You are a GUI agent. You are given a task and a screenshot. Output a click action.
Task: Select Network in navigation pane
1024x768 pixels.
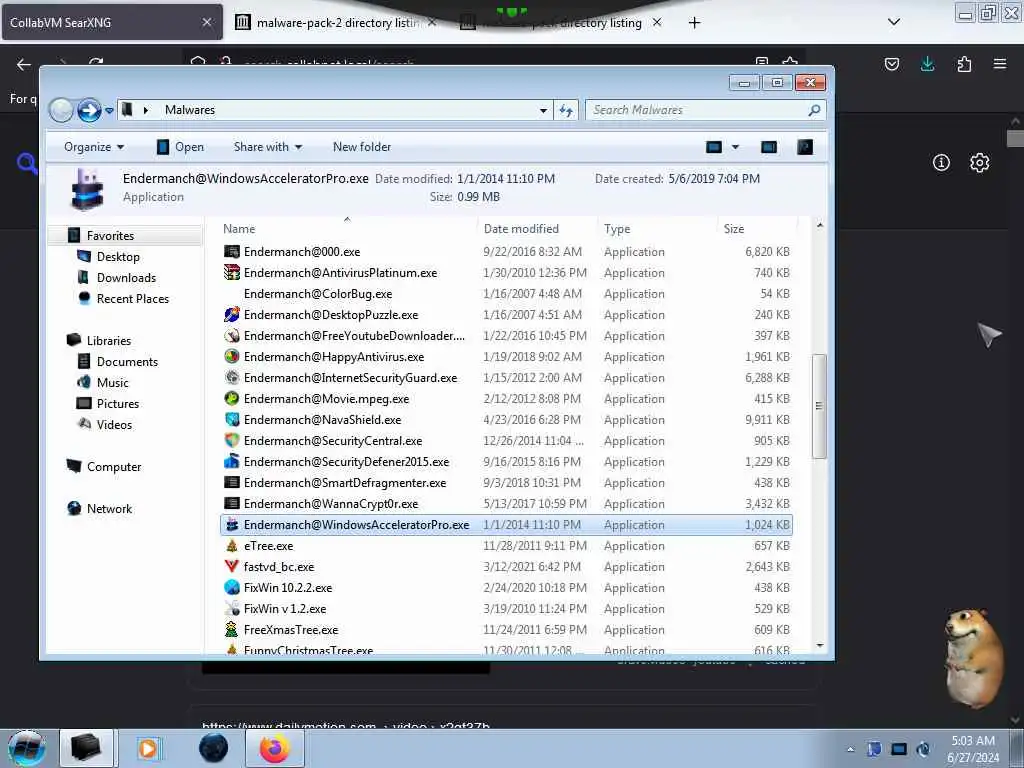109,509
